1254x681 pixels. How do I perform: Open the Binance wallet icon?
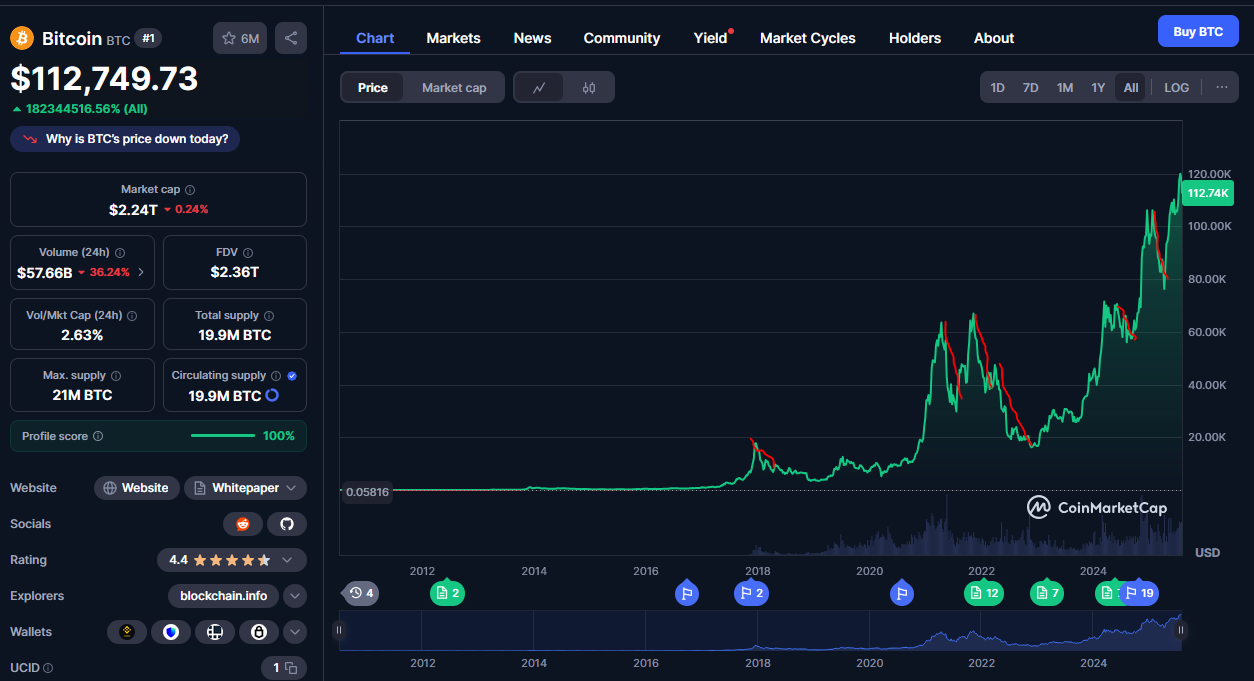click(x=127, y=632)
